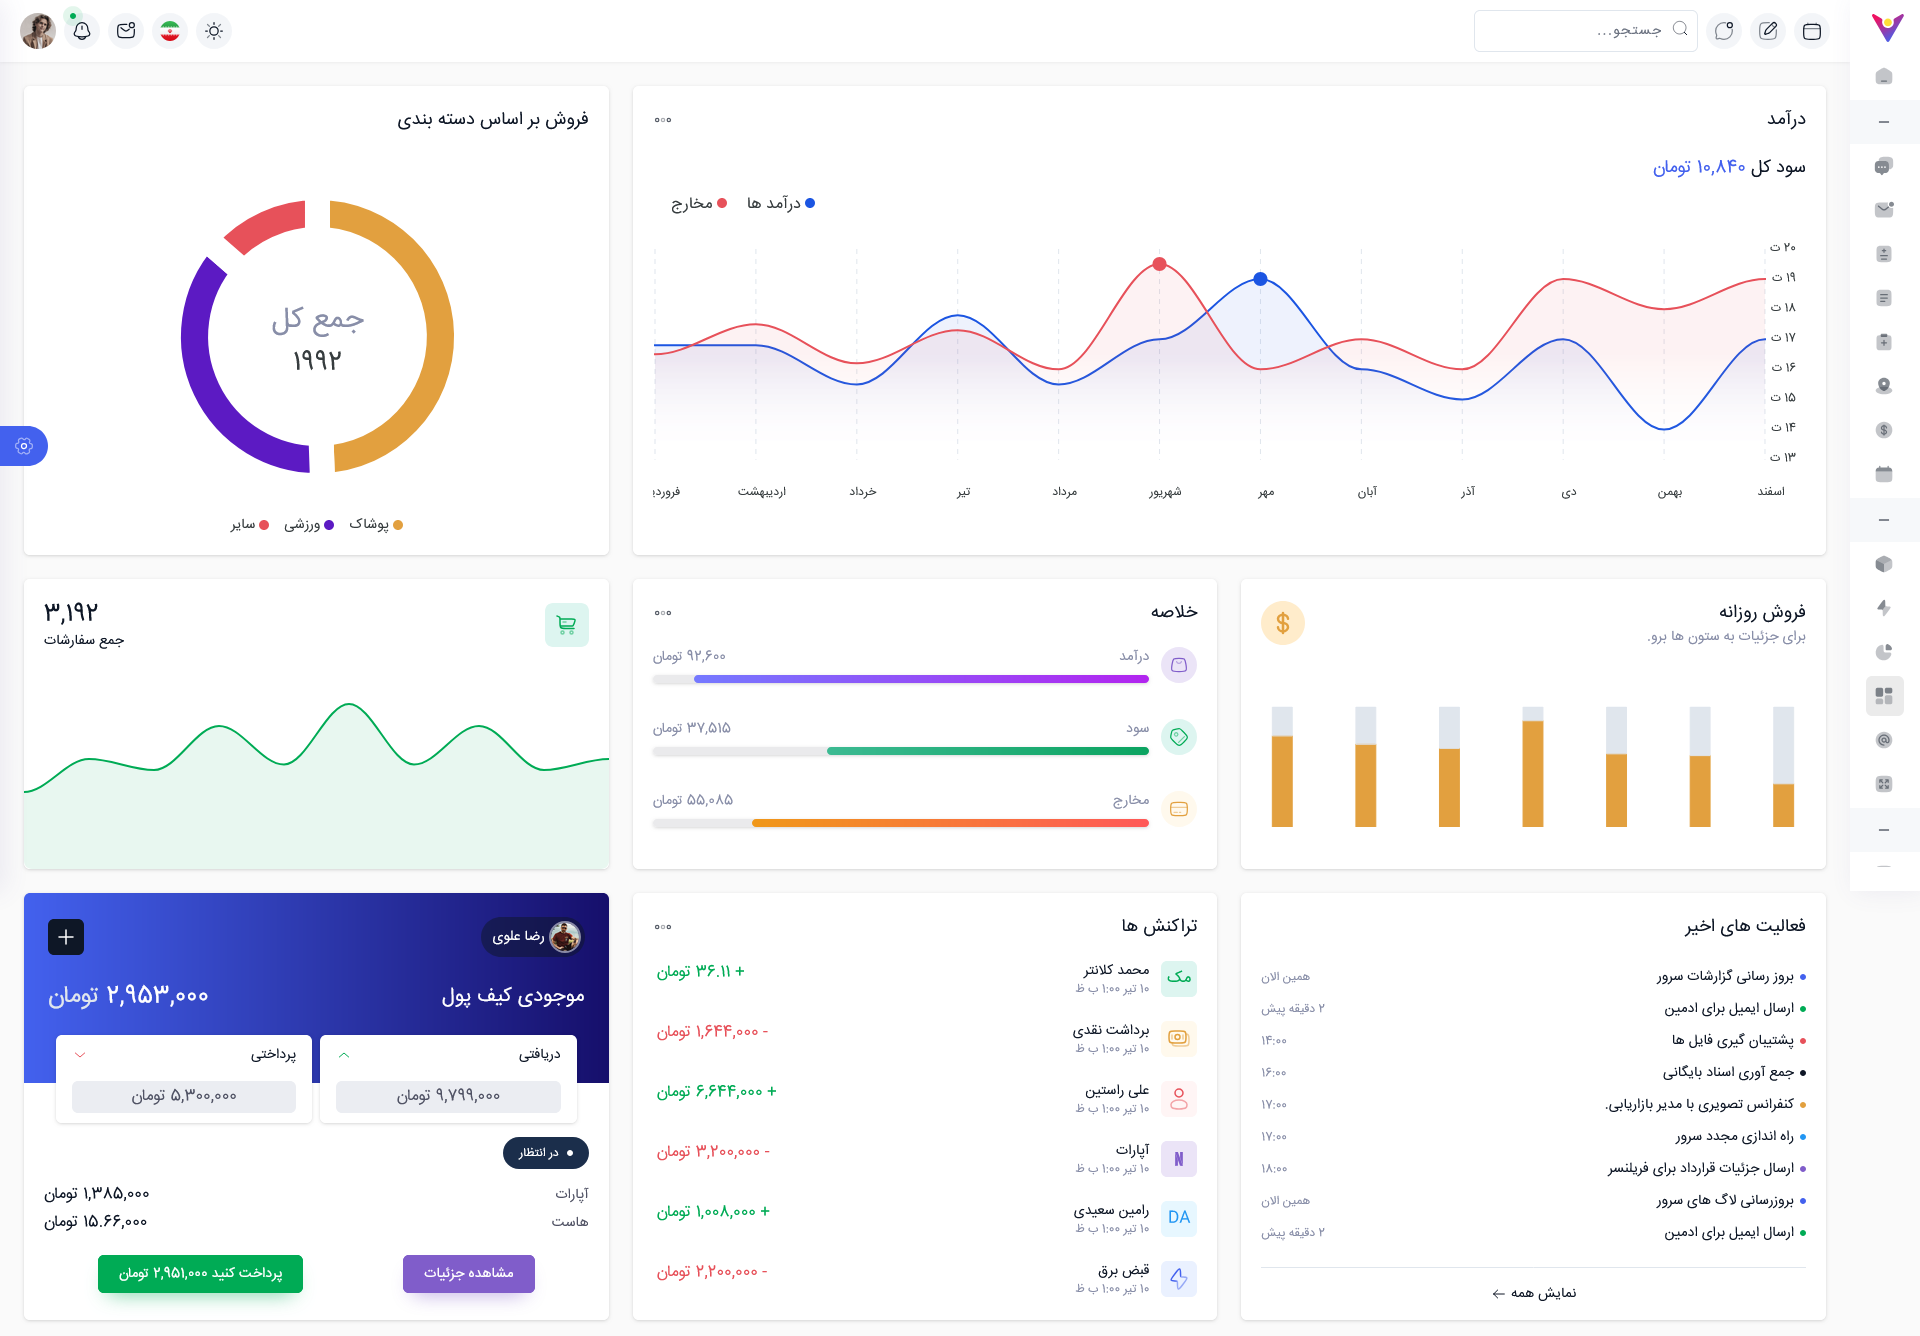The height and width of the screenshot is (1336, 1920).
Task: Click the ۹,۷۹۹,۰۰۰ تومان amount field
Action: [x=448, y=1096]
